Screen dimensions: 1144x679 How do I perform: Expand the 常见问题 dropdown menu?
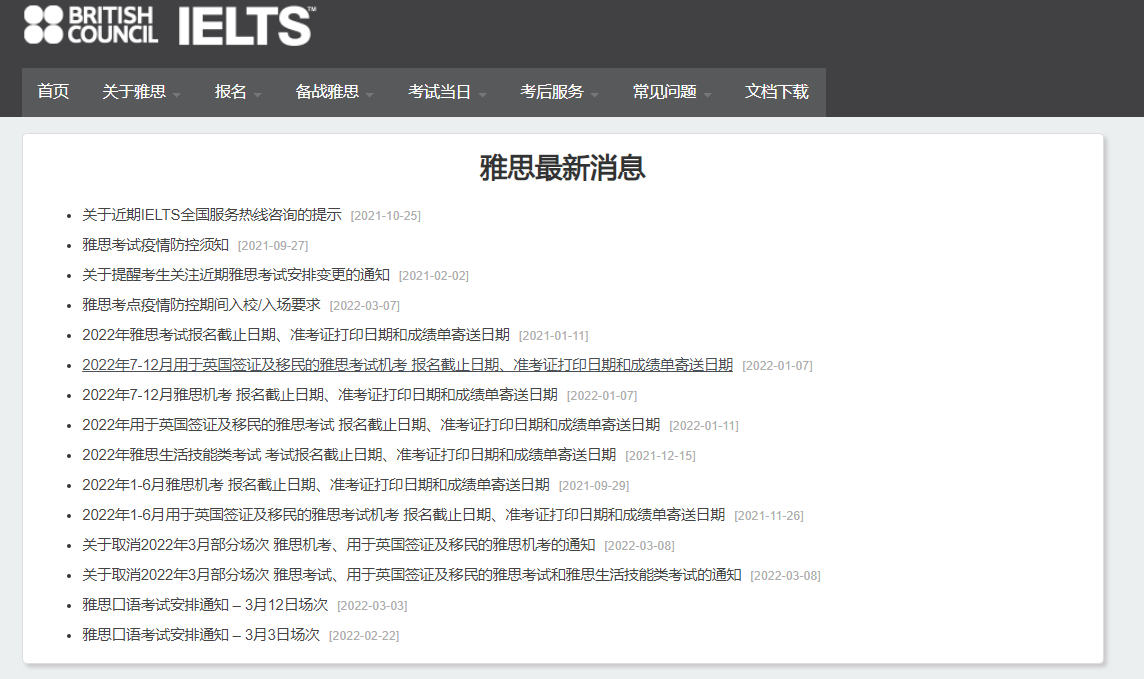pyautogui.click(x=671, y=92)
